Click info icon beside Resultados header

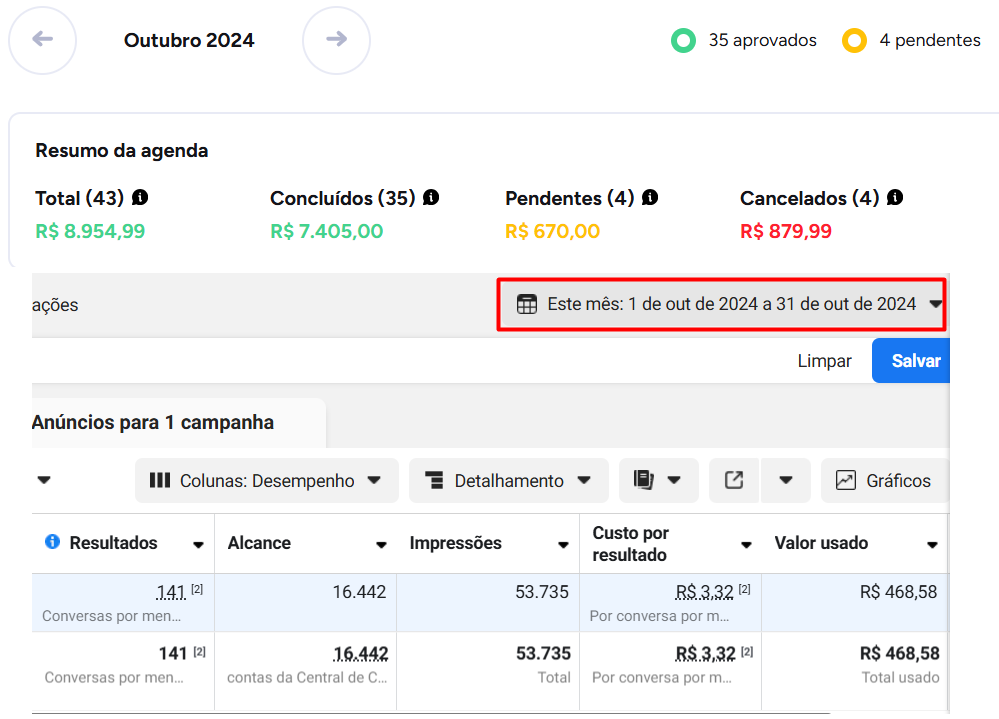click(53, 542)
